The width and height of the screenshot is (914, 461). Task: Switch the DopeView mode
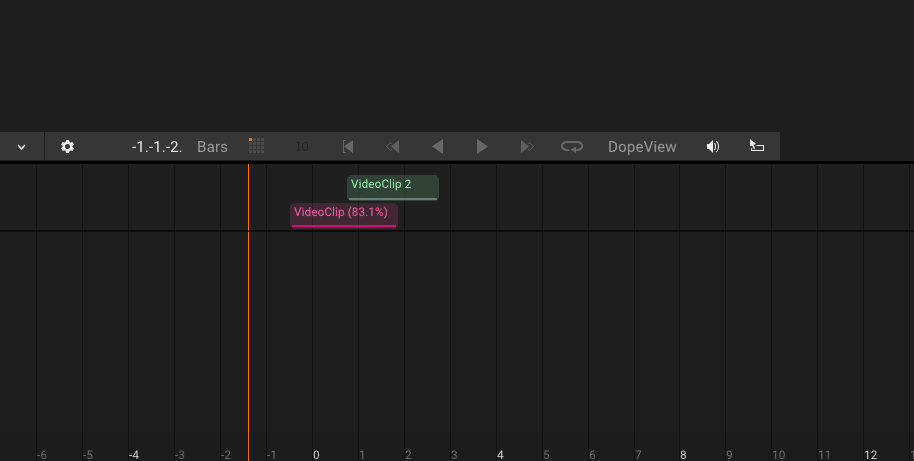tap(642, 147)
